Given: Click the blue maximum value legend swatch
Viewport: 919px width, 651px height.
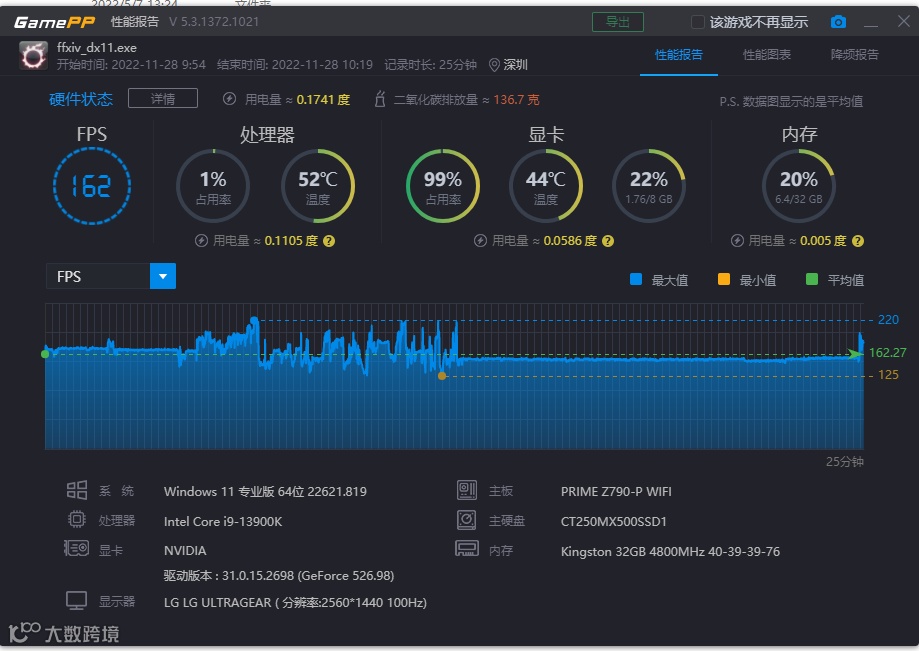Looking at the screenshot, I should [636, 280].
